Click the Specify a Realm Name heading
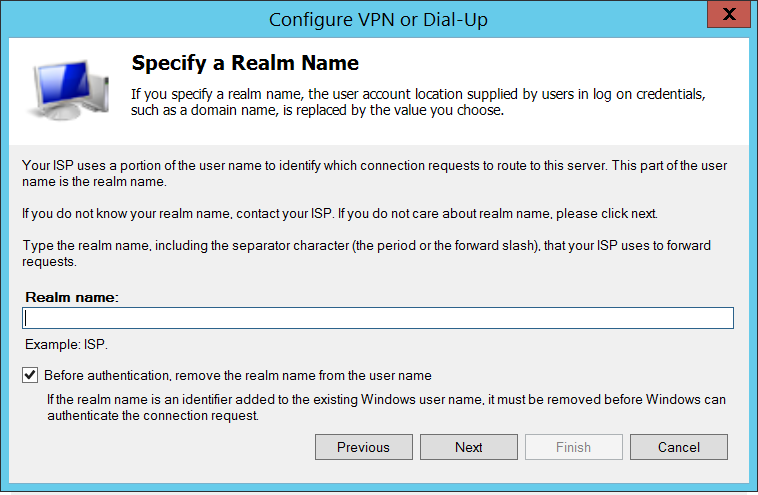The width and height of the screenshot is (758, 495). click(x=245, y=64)
